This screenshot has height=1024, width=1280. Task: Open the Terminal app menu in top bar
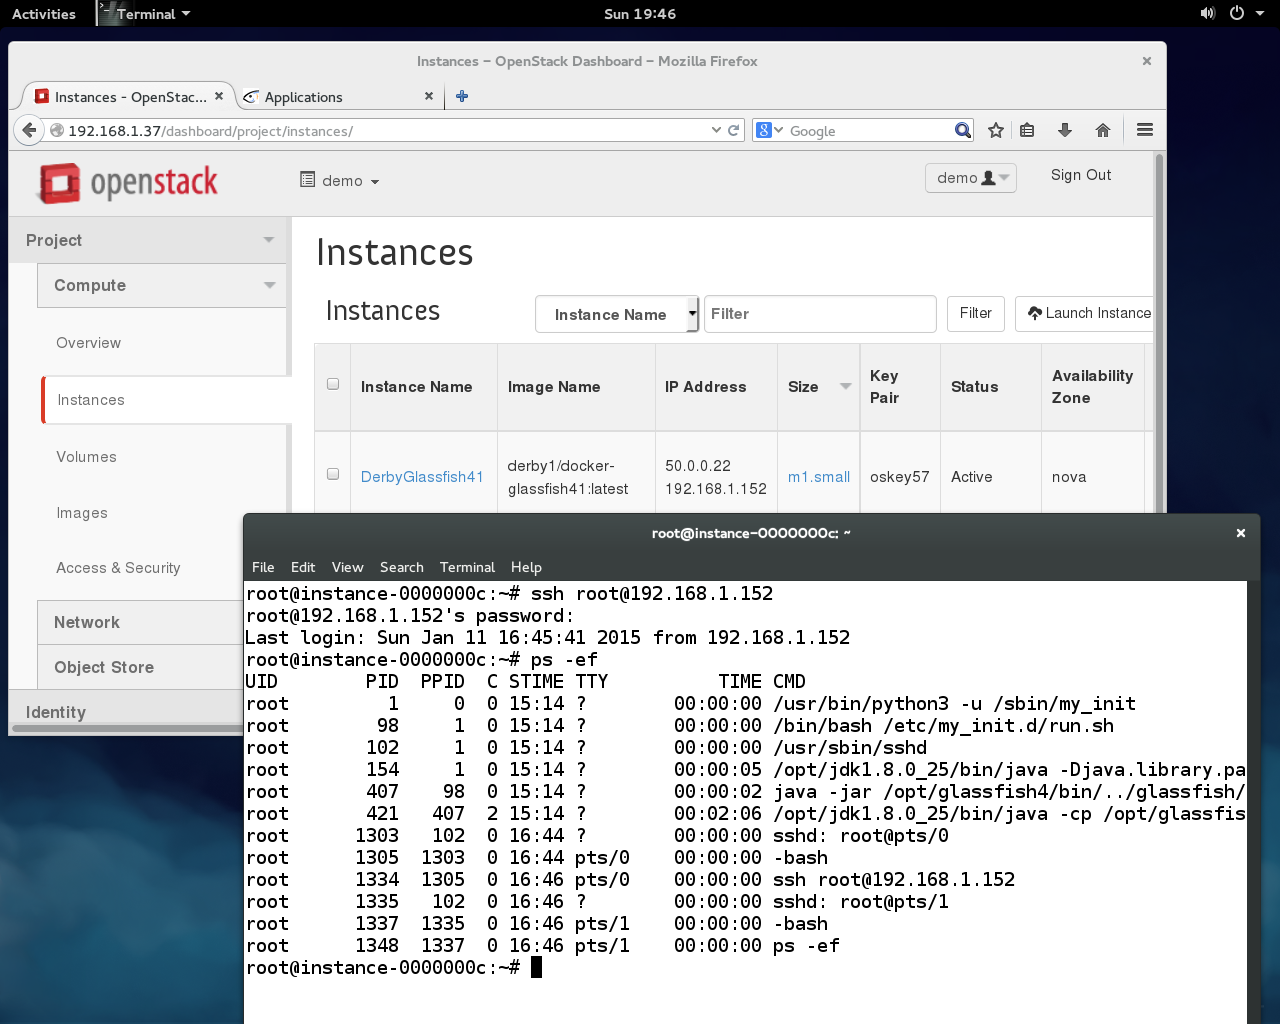(145, 13)
